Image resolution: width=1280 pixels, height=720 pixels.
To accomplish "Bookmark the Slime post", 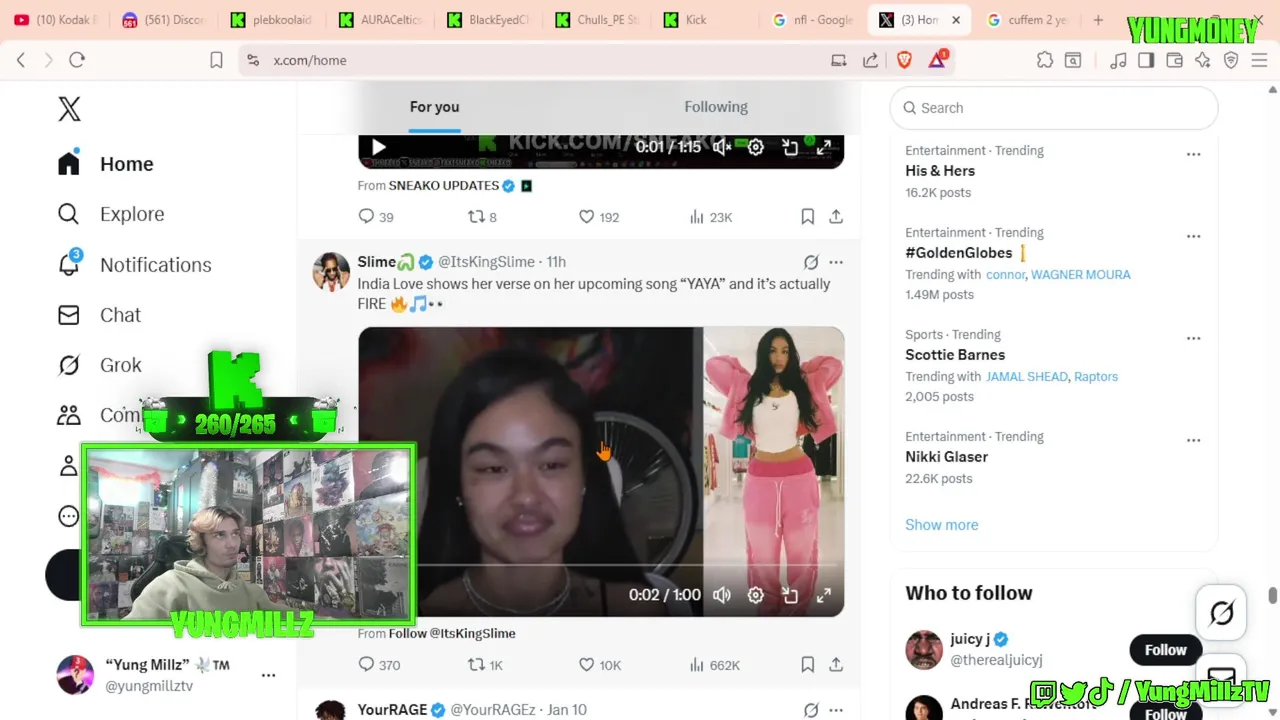I will 807,665.
